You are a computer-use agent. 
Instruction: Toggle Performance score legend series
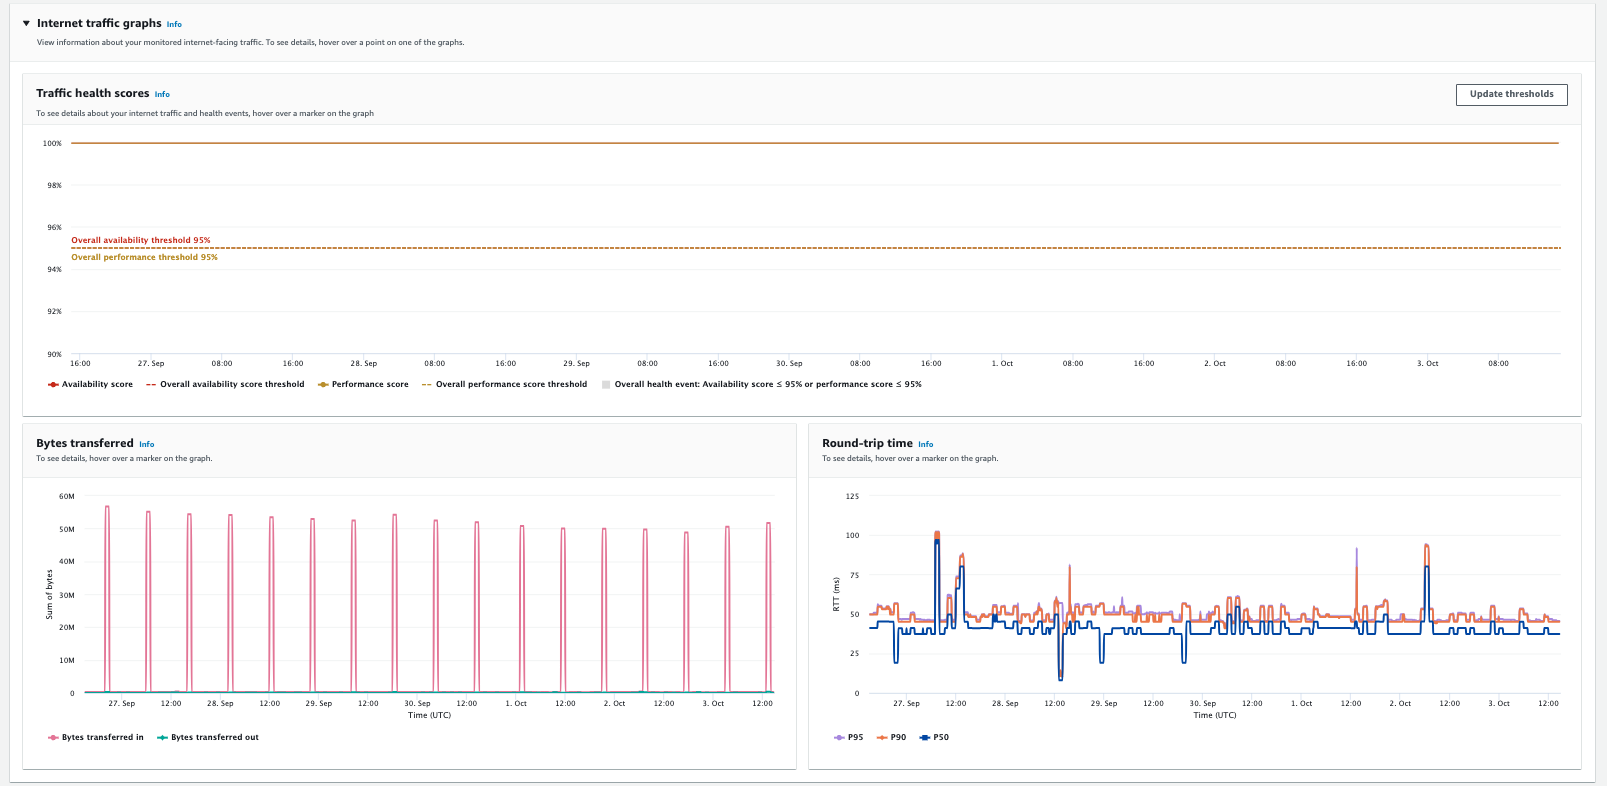[369, 384]
